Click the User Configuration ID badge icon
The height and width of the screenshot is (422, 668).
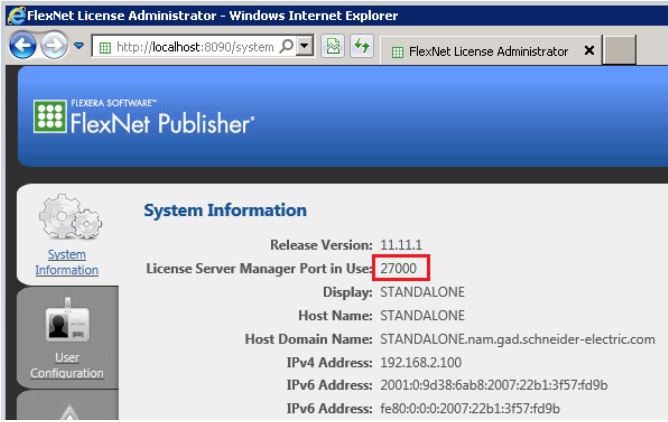tap(68, 321)
